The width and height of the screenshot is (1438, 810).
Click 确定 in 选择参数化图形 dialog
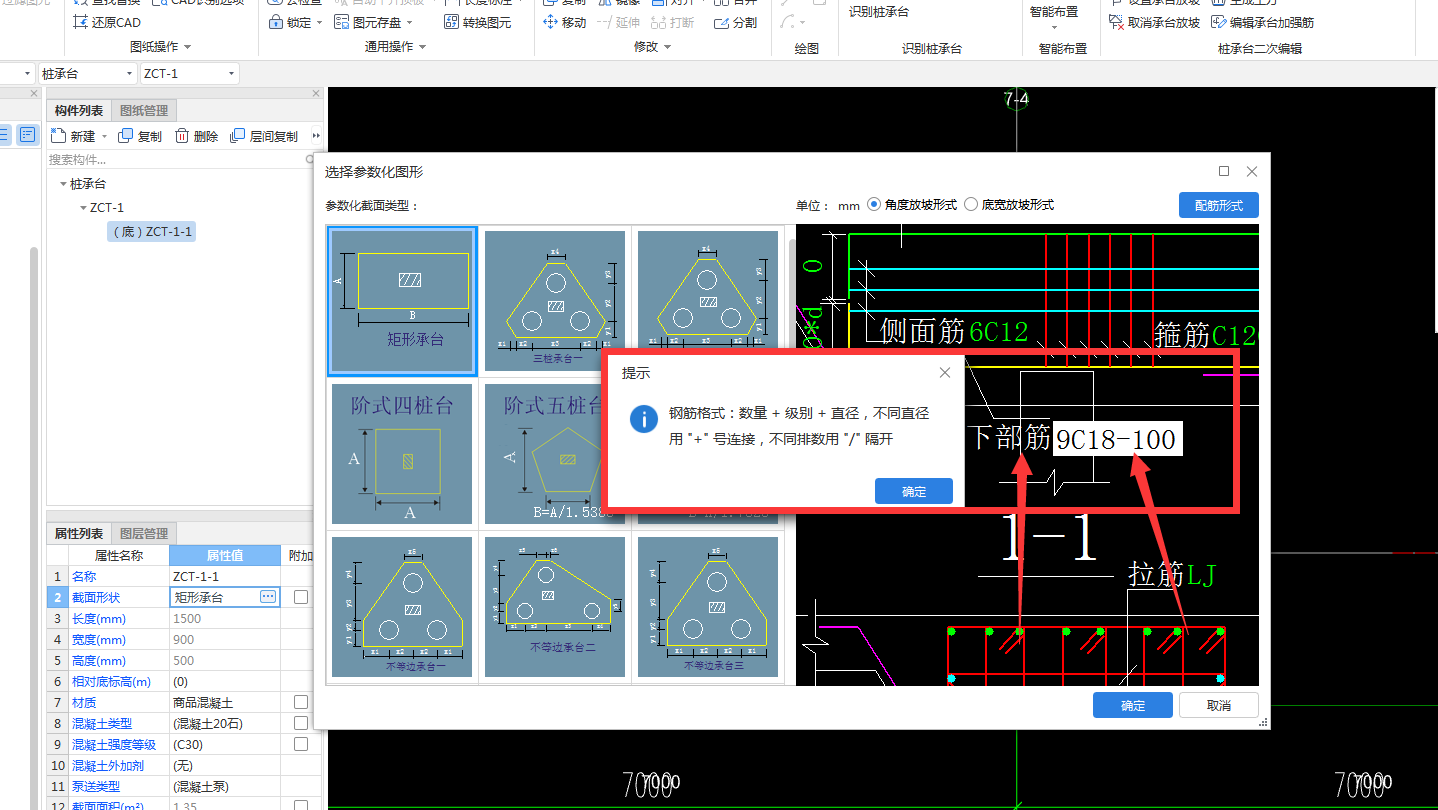click(1133, 705)
